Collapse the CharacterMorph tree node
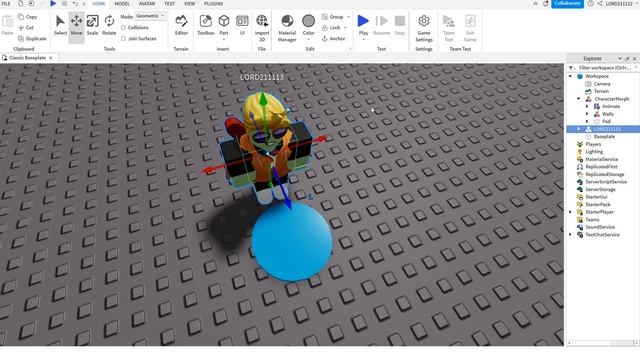 pos(578,99)
